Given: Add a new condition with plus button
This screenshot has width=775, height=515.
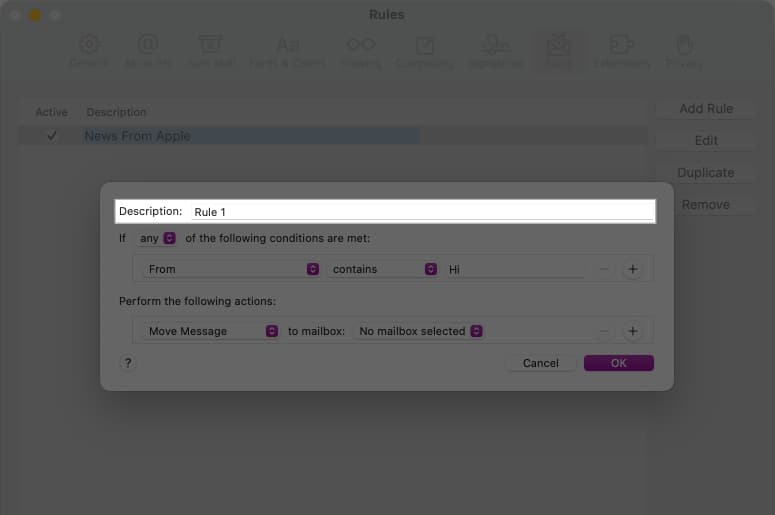Looking at the screenshot, I should (x=633, y=269).
